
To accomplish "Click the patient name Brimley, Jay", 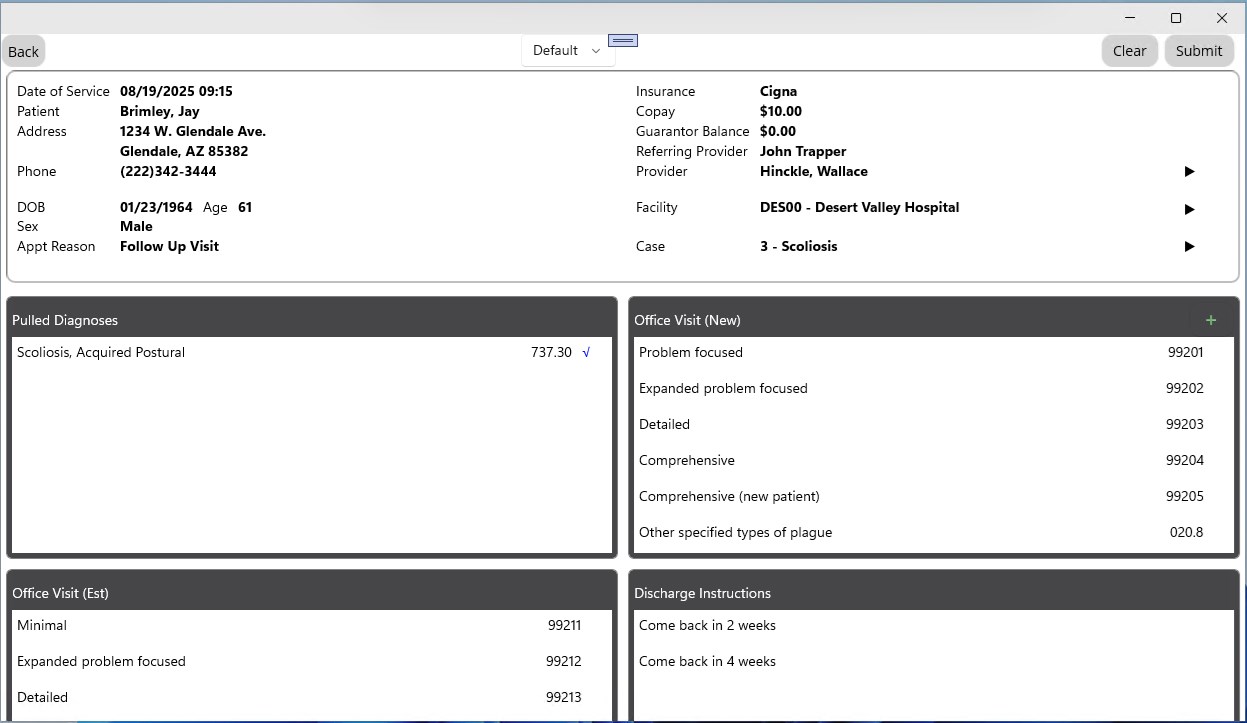I will (x=159, y=111).
